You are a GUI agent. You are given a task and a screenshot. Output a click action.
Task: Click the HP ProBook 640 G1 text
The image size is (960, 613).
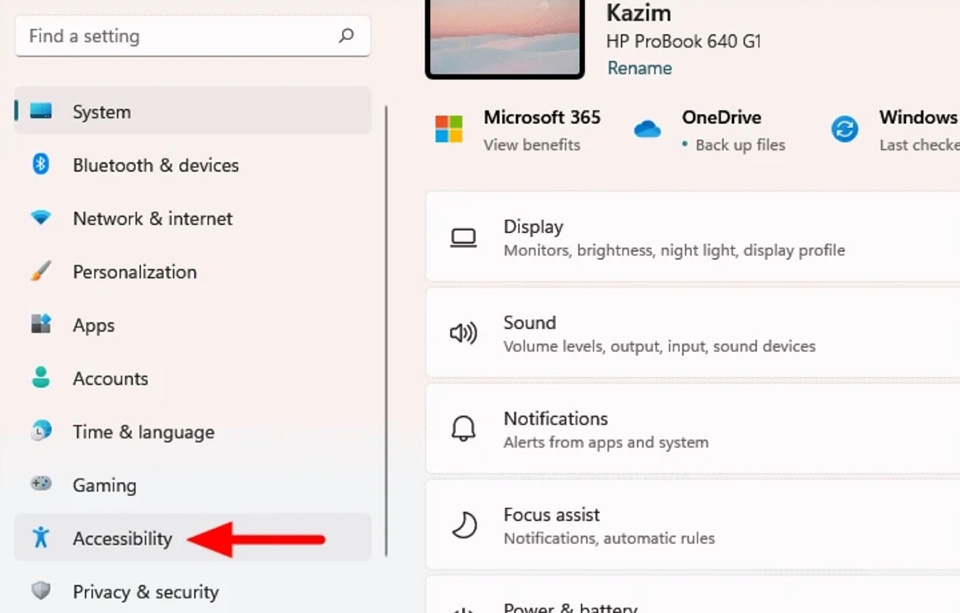tap(683, 41)
